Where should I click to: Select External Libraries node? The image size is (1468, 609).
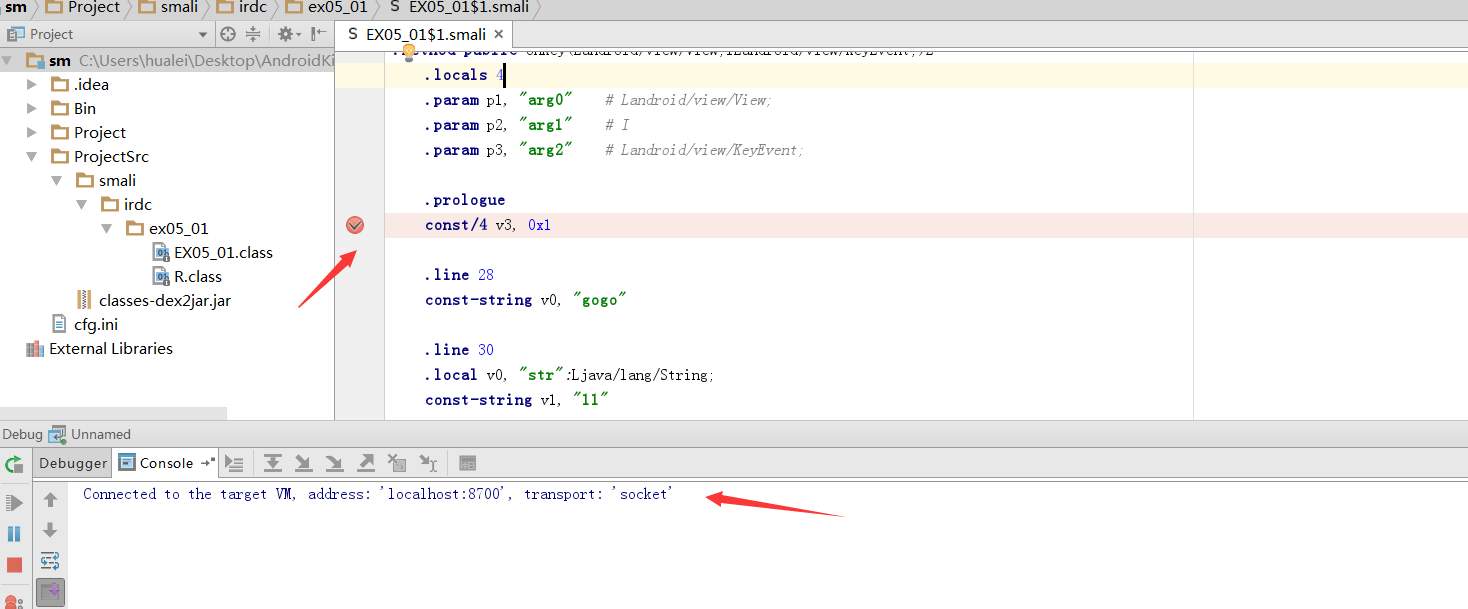(100, 348)
